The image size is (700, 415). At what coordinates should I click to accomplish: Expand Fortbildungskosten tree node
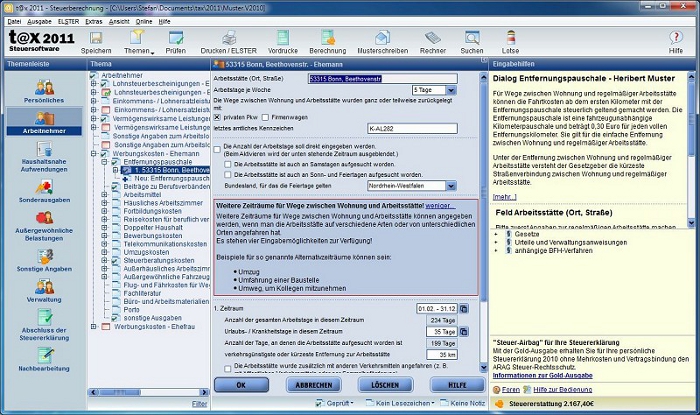tap(104, 211)
